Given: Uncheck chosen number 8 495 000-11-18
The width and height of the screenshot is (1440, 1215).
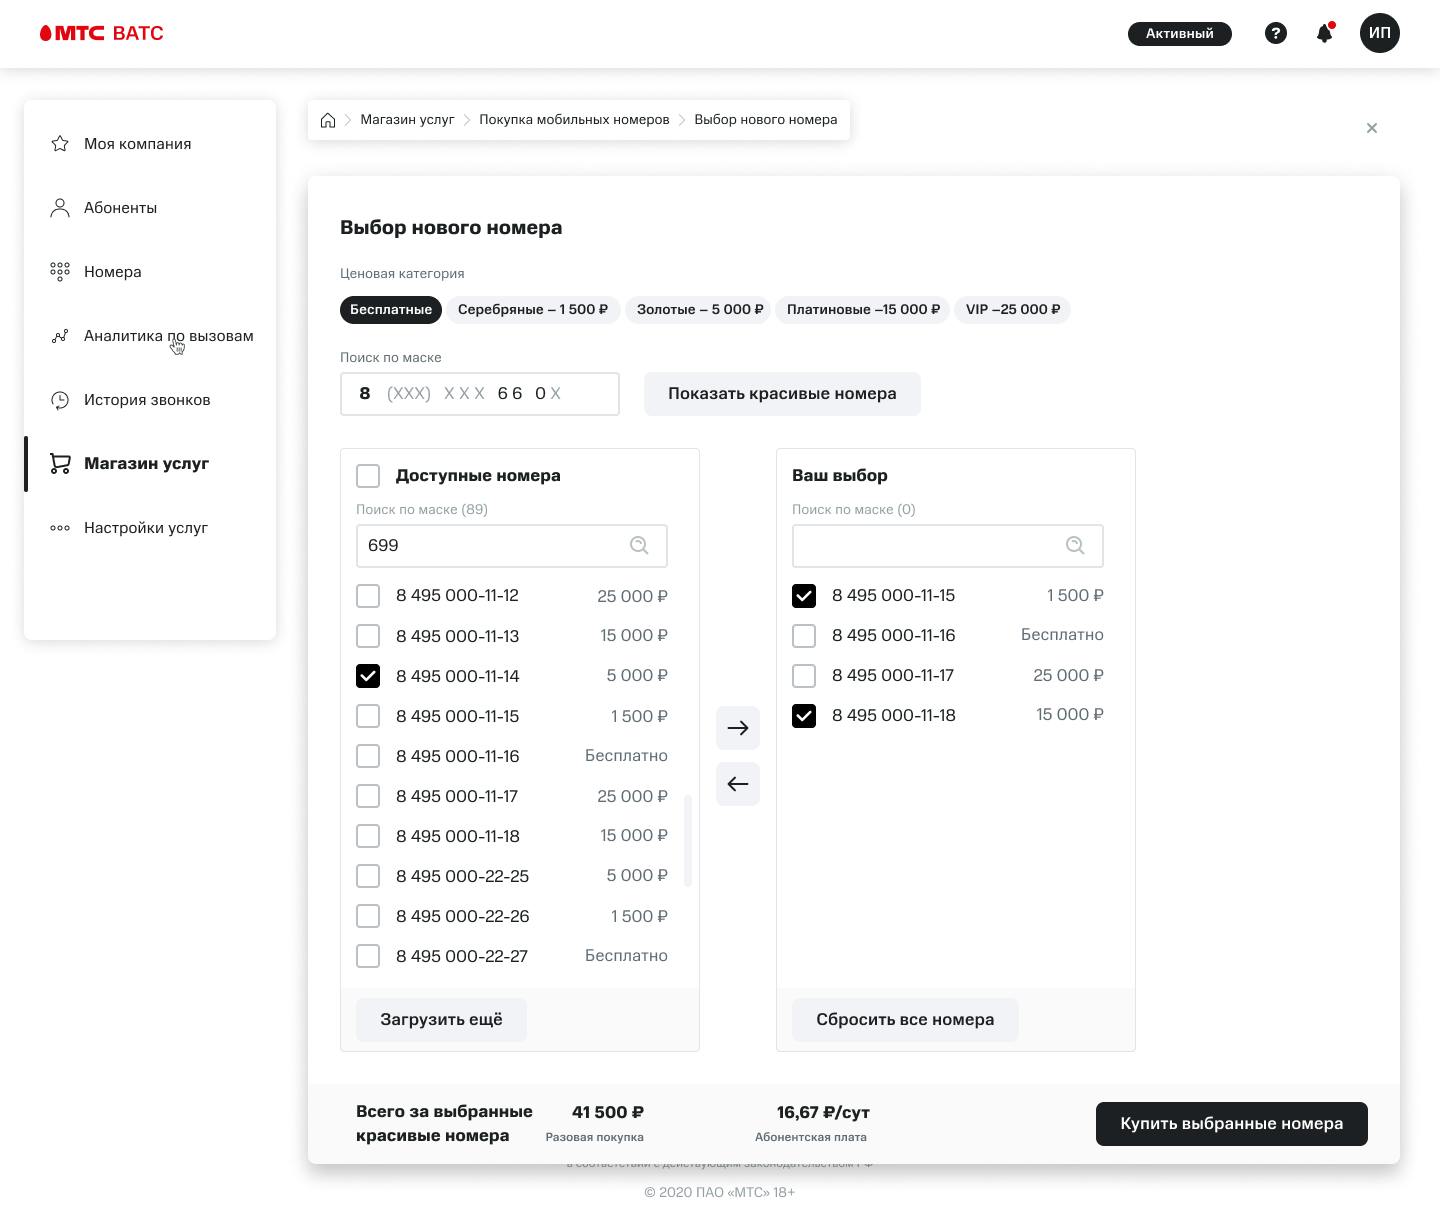Looking at the screenshot, I should [804, 716].
